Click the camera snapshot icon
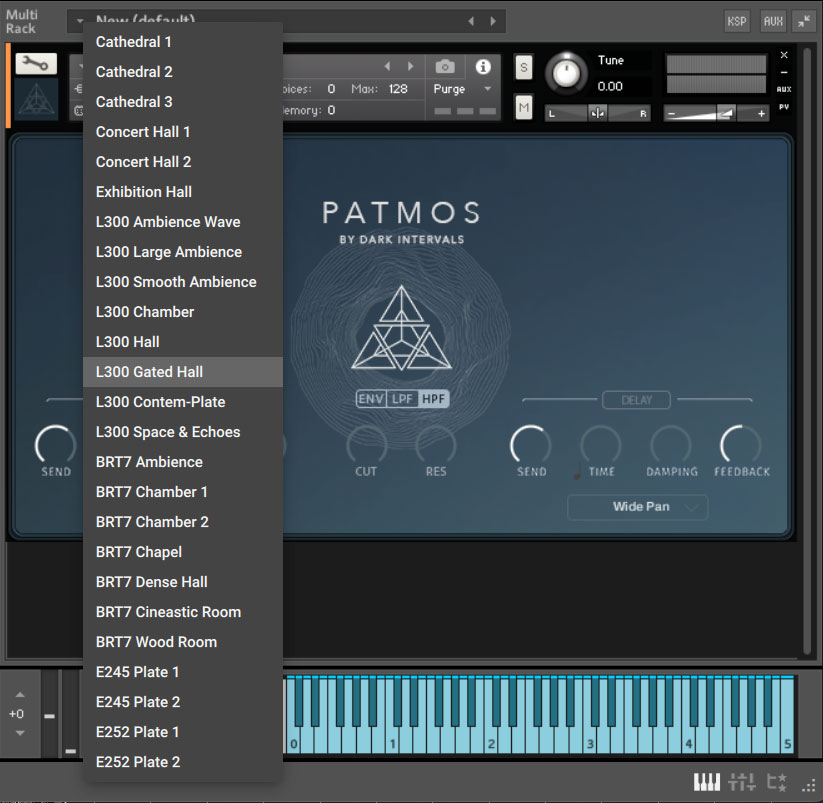 pyautogui.click(x=445, y=67)
